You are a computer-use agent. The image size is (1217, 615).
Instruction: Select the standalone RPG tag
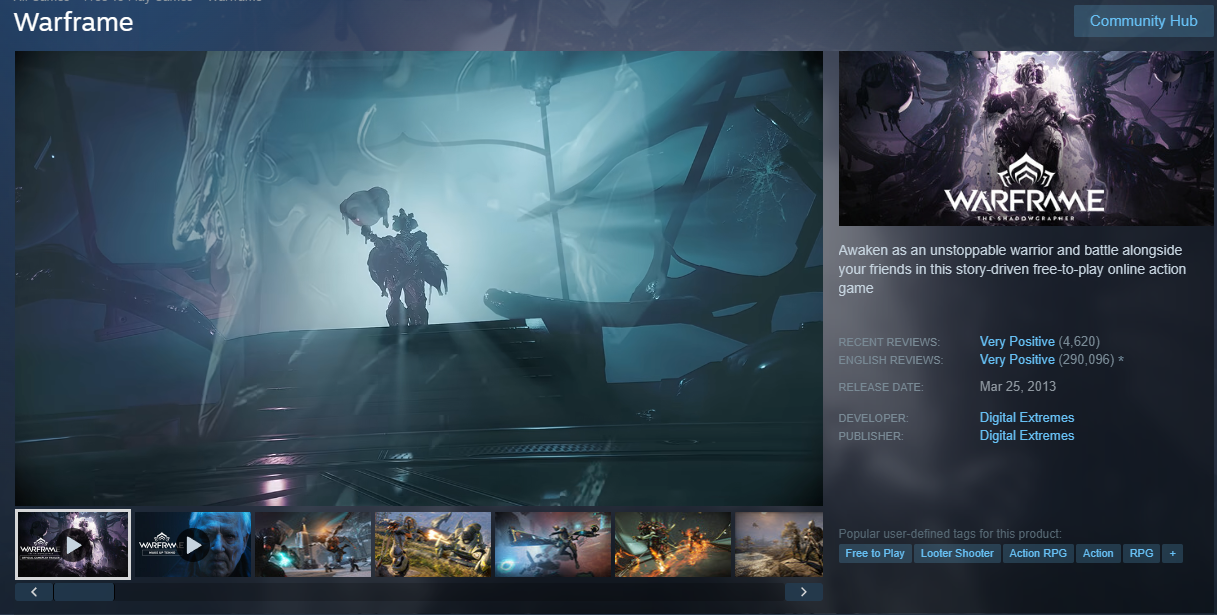pos(1141,553)
